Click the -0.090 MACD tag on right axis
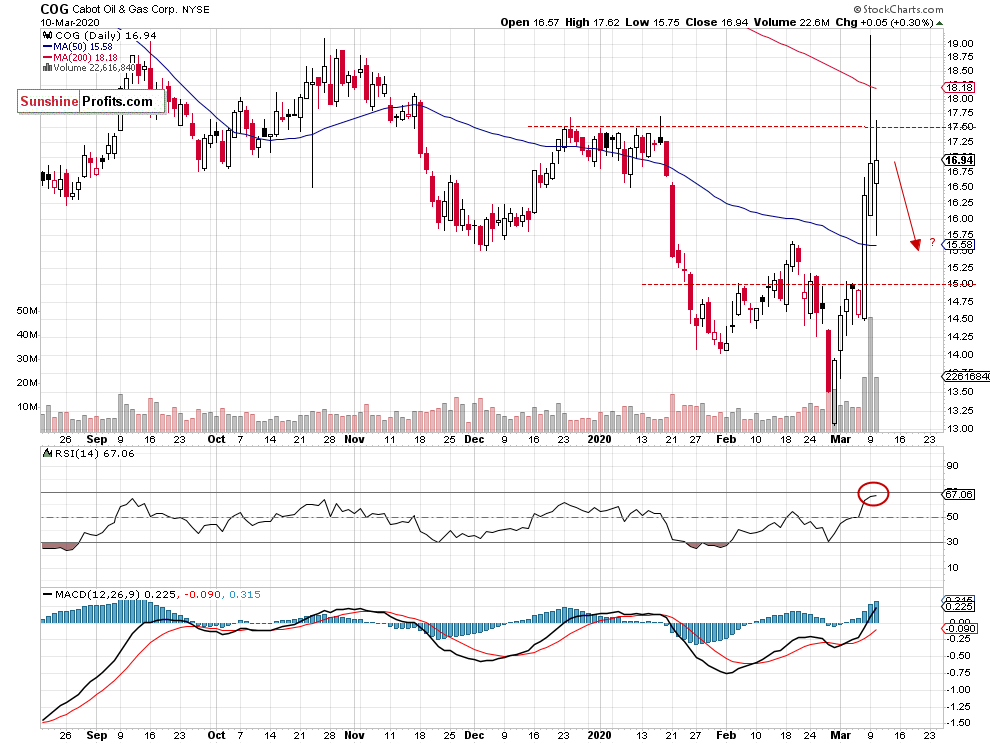This screenshot has height=744, width=990. 960,628
